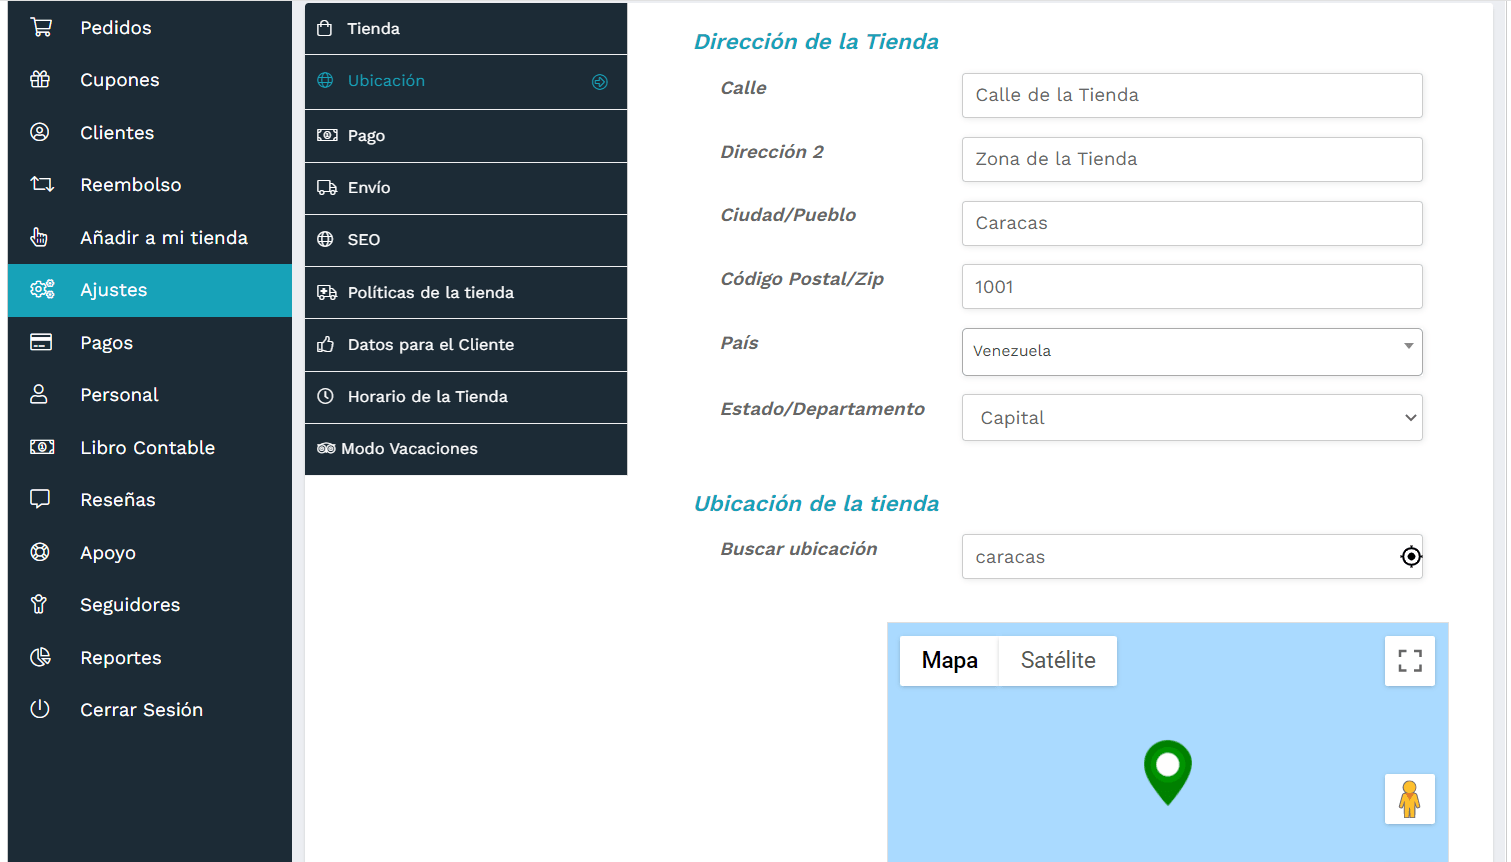Screen dimensions: 1511x862
Task: Open the Pago settings tab
Action: [465, 134]
